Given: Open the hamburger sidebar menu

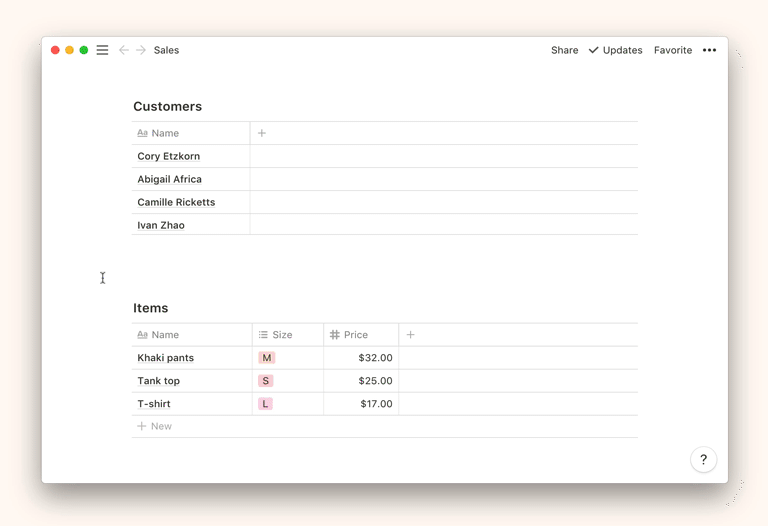Looking at the screenshot, I should click(x=102, y=50).
